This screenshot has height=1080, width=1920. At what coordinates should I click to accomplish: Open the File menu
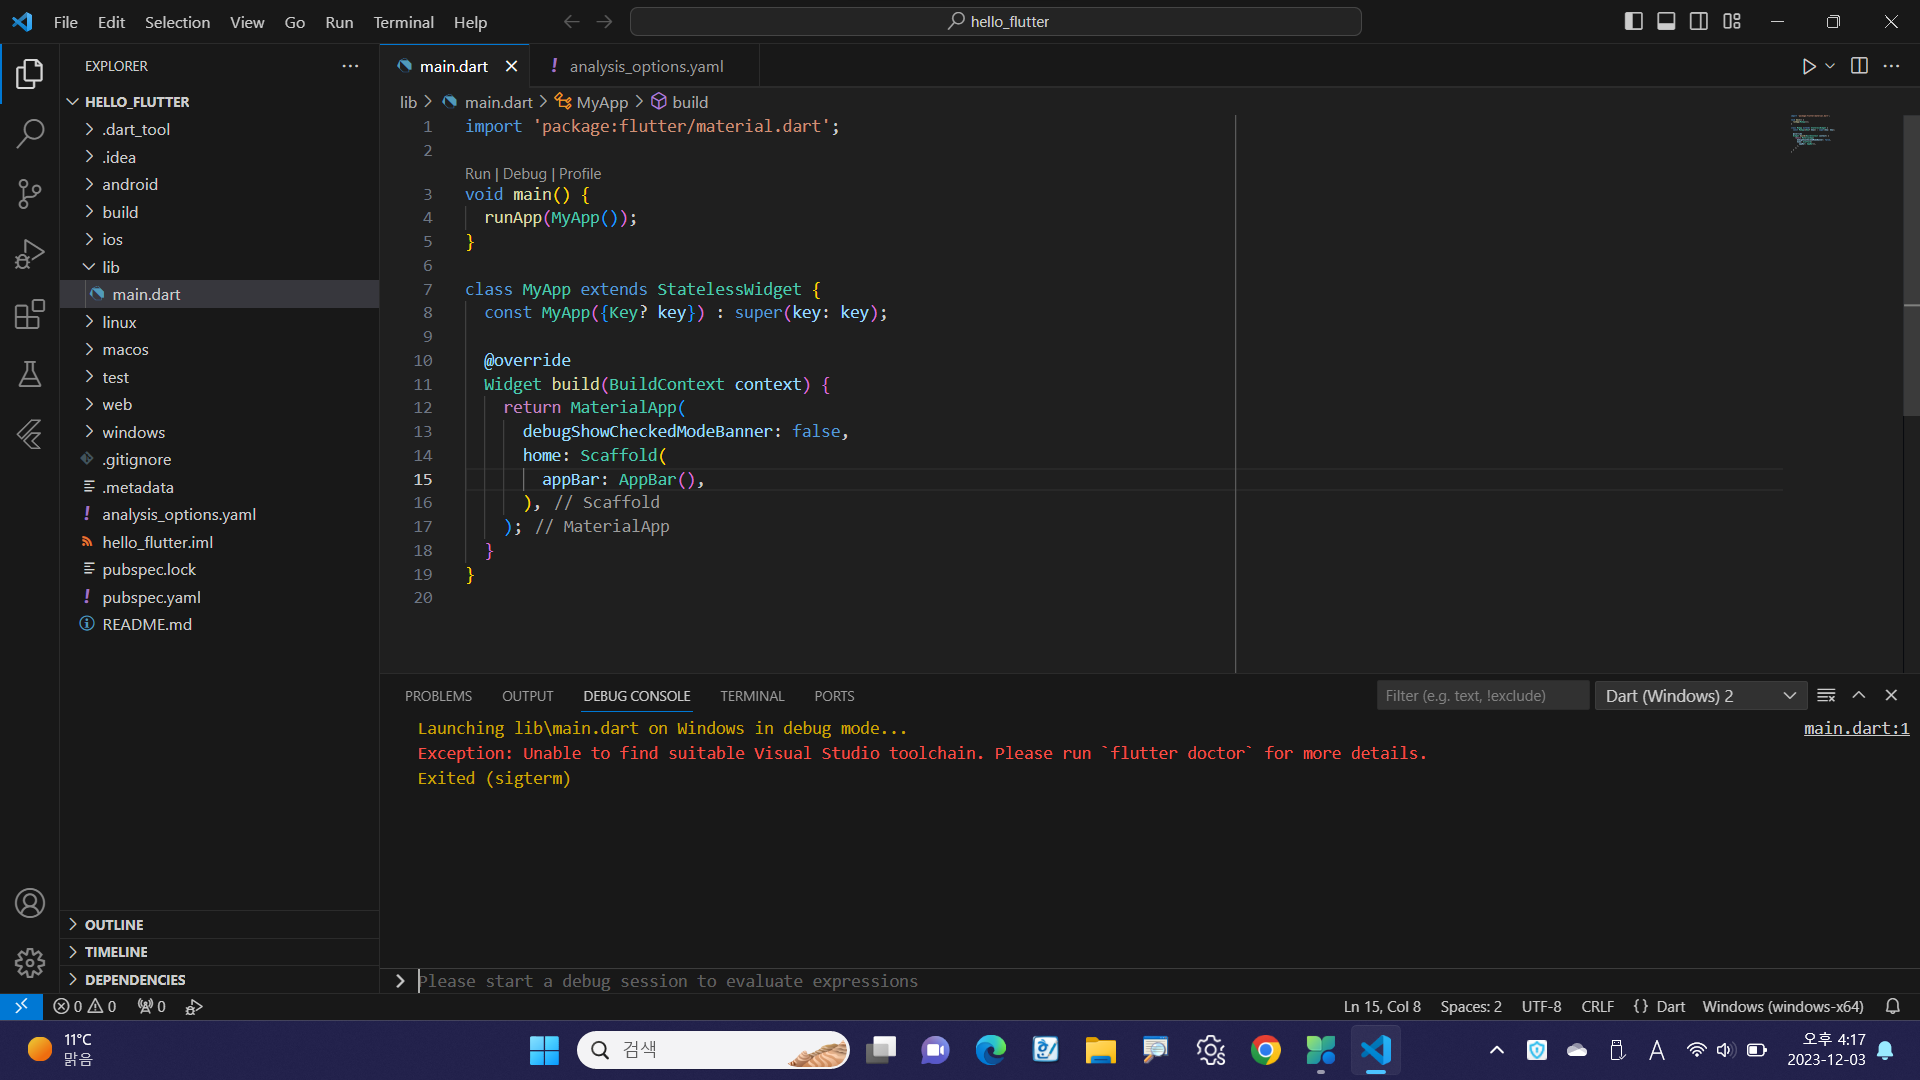tap(66, 22)
